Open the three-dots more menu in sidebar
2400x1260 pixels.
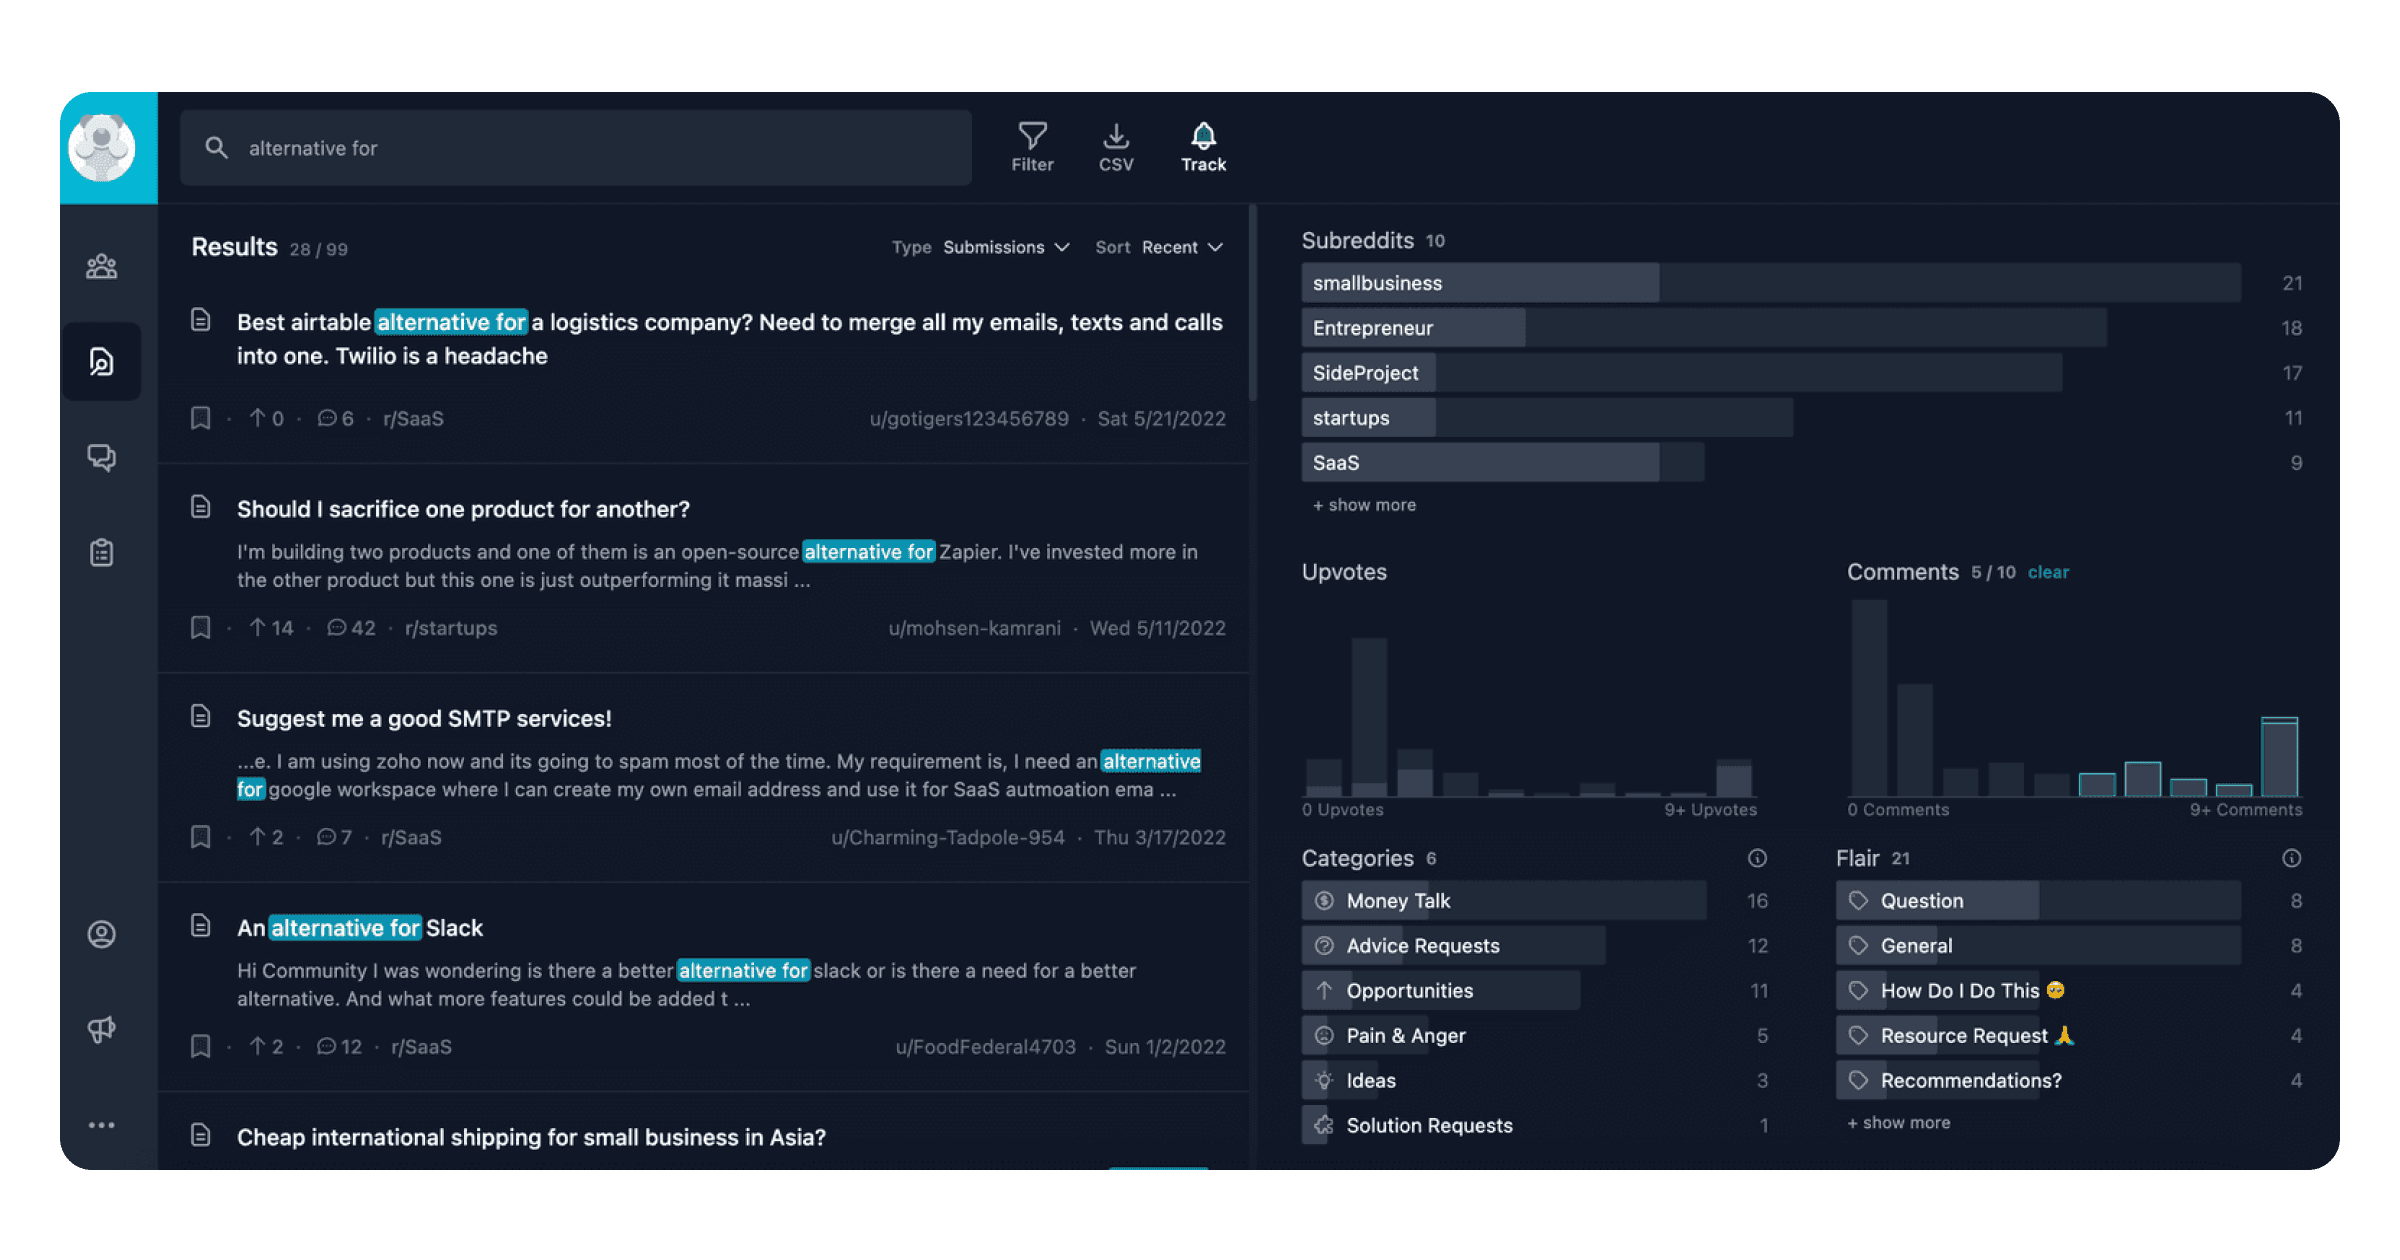coord(101,1125)
